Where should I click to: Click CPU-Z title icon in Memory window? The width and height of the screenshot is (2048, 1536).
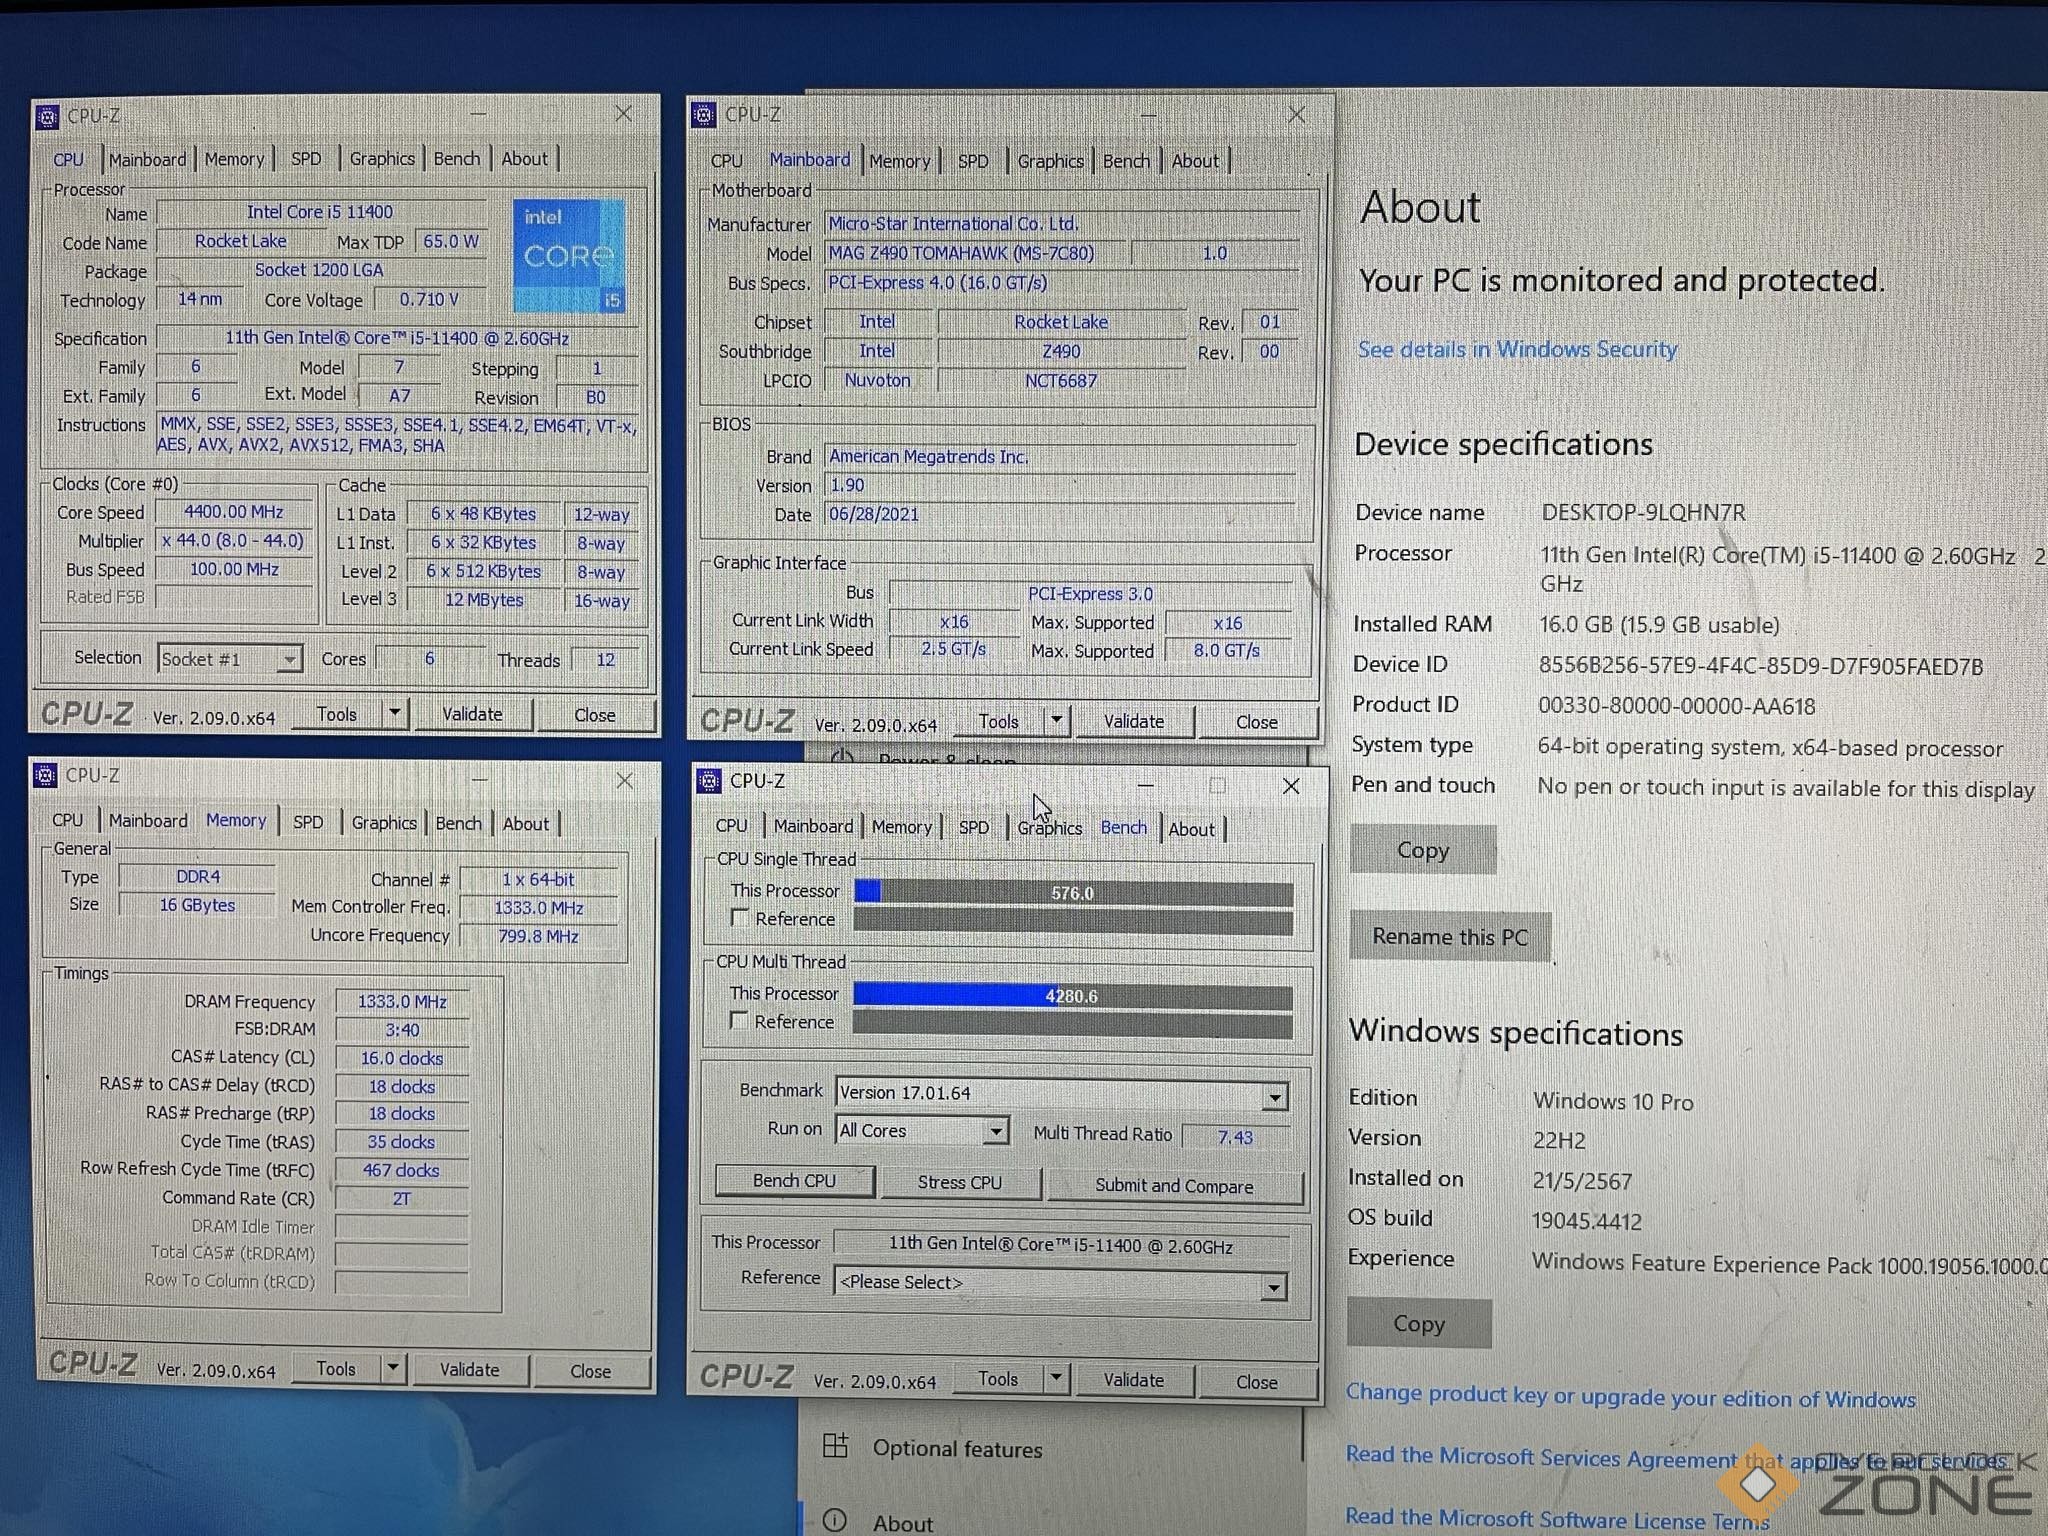(46, 775)
